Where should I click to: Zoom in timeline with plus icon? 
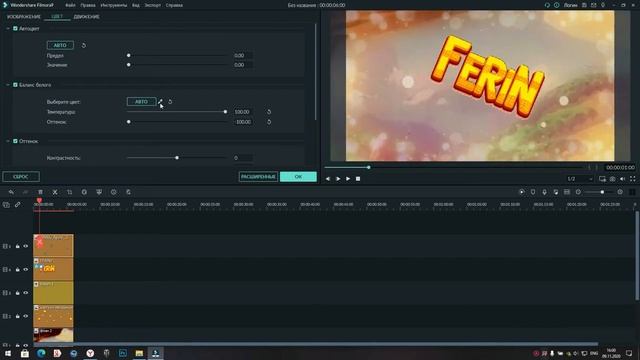(x=620, y=192)
